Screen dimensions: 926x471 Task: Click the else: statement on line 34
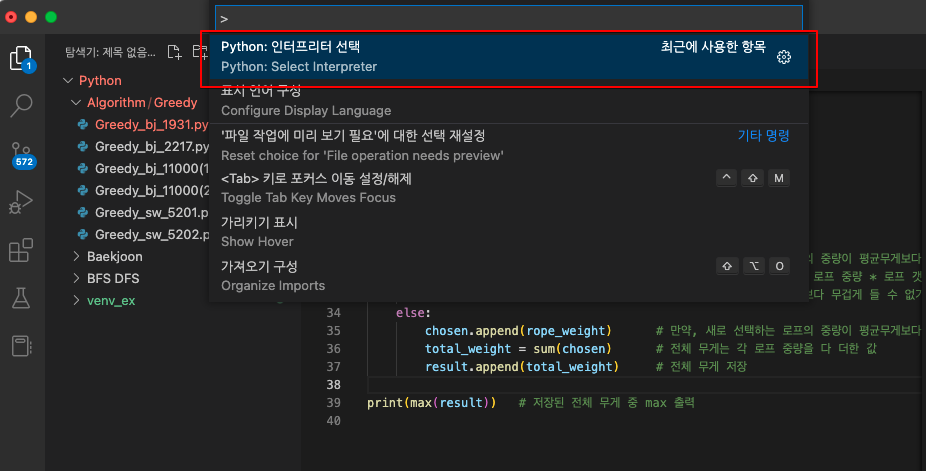413,313
